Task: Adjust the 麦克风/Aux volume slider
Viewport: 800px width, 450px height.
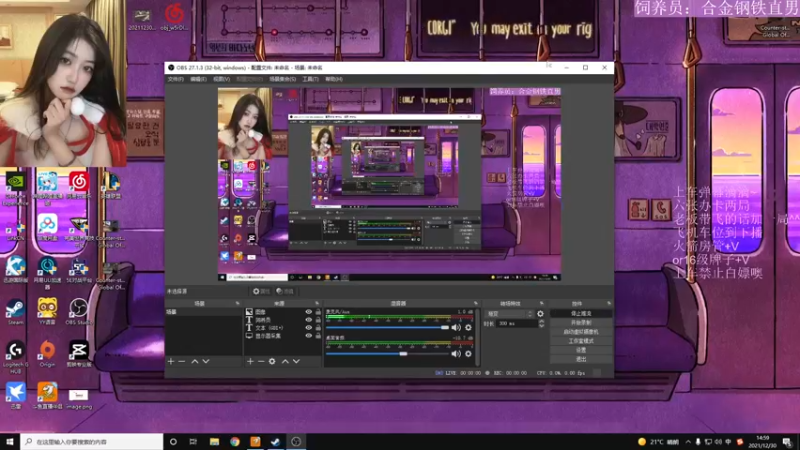Action: (387, 328)
